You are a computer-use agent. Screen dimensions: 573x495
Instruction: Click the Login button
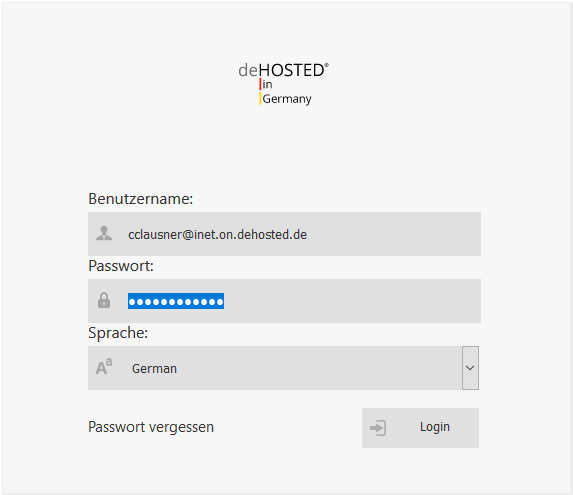click(x=420, y=428)
